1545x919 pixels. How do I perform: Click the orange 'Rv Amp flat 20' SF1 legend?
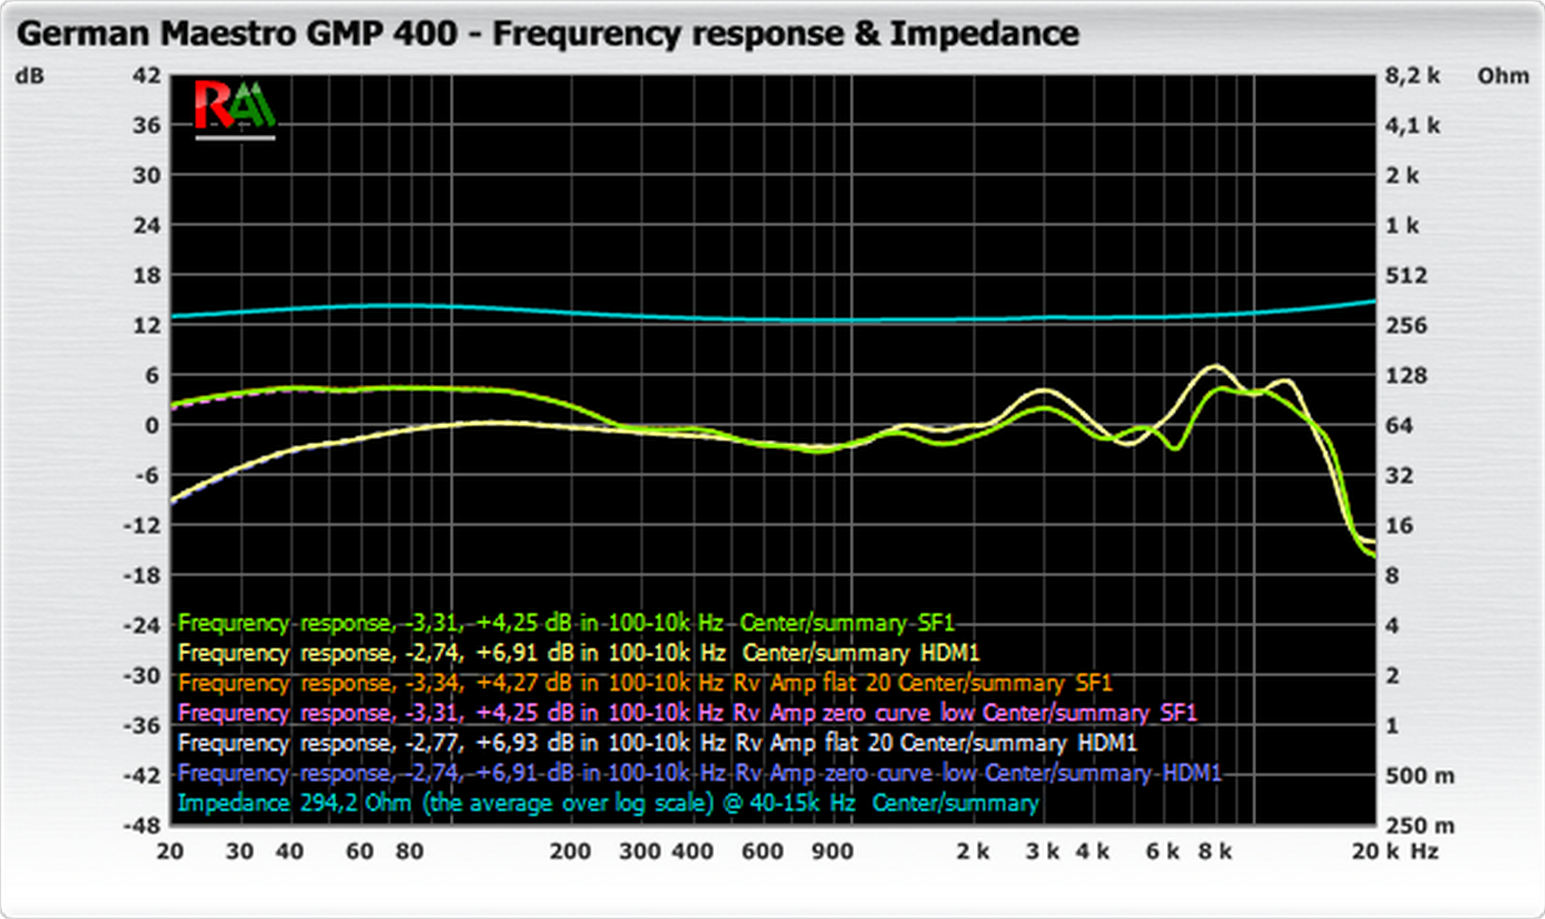(x=644, y=683)
